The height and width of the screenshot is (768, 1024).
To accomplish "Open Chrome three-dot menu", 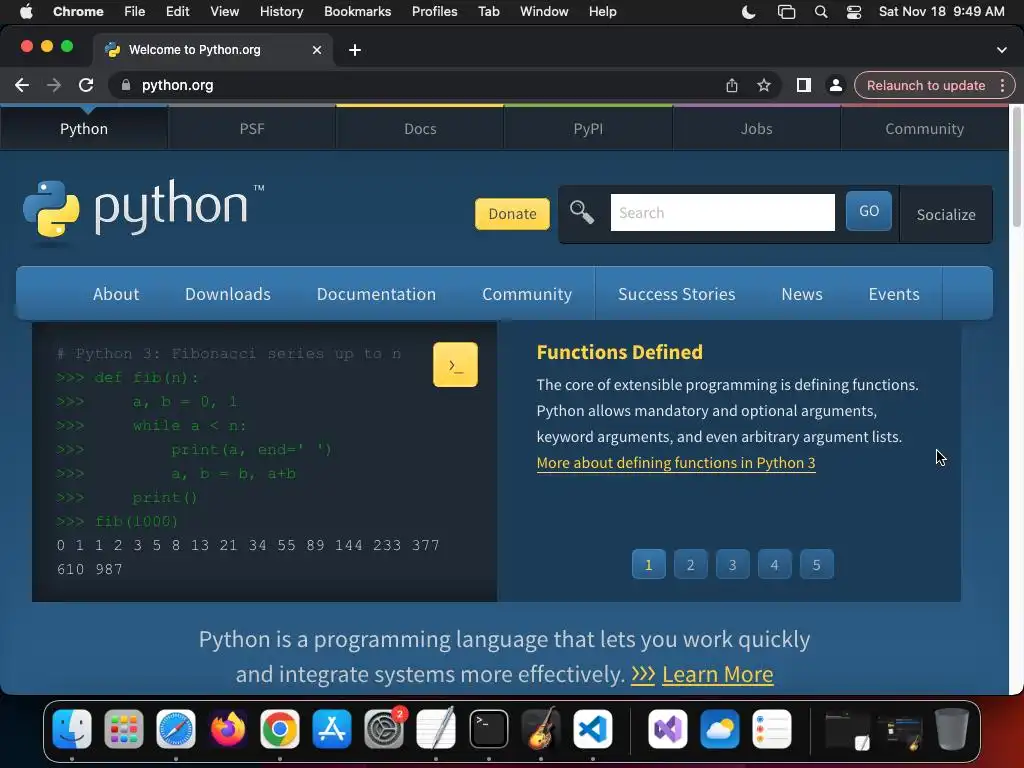I will click(x=1002, y=86).
